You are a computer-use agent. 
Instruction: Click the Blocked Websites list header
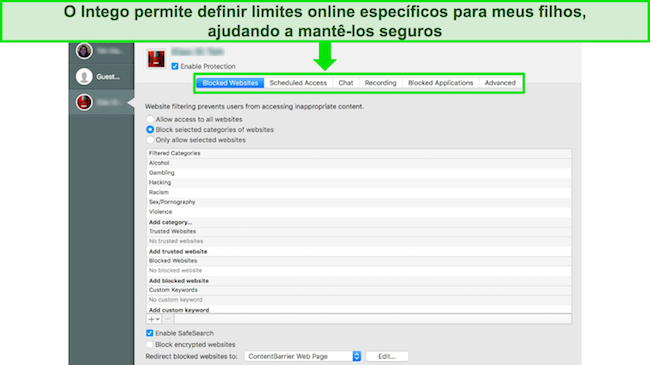(x=359, y=260)
